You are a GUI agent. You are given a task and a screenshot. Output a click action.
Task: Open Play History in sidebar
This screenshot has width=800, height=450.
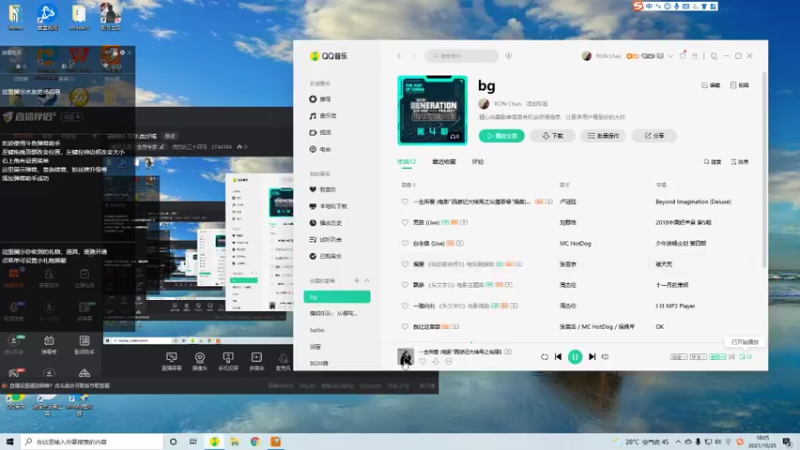326,222
